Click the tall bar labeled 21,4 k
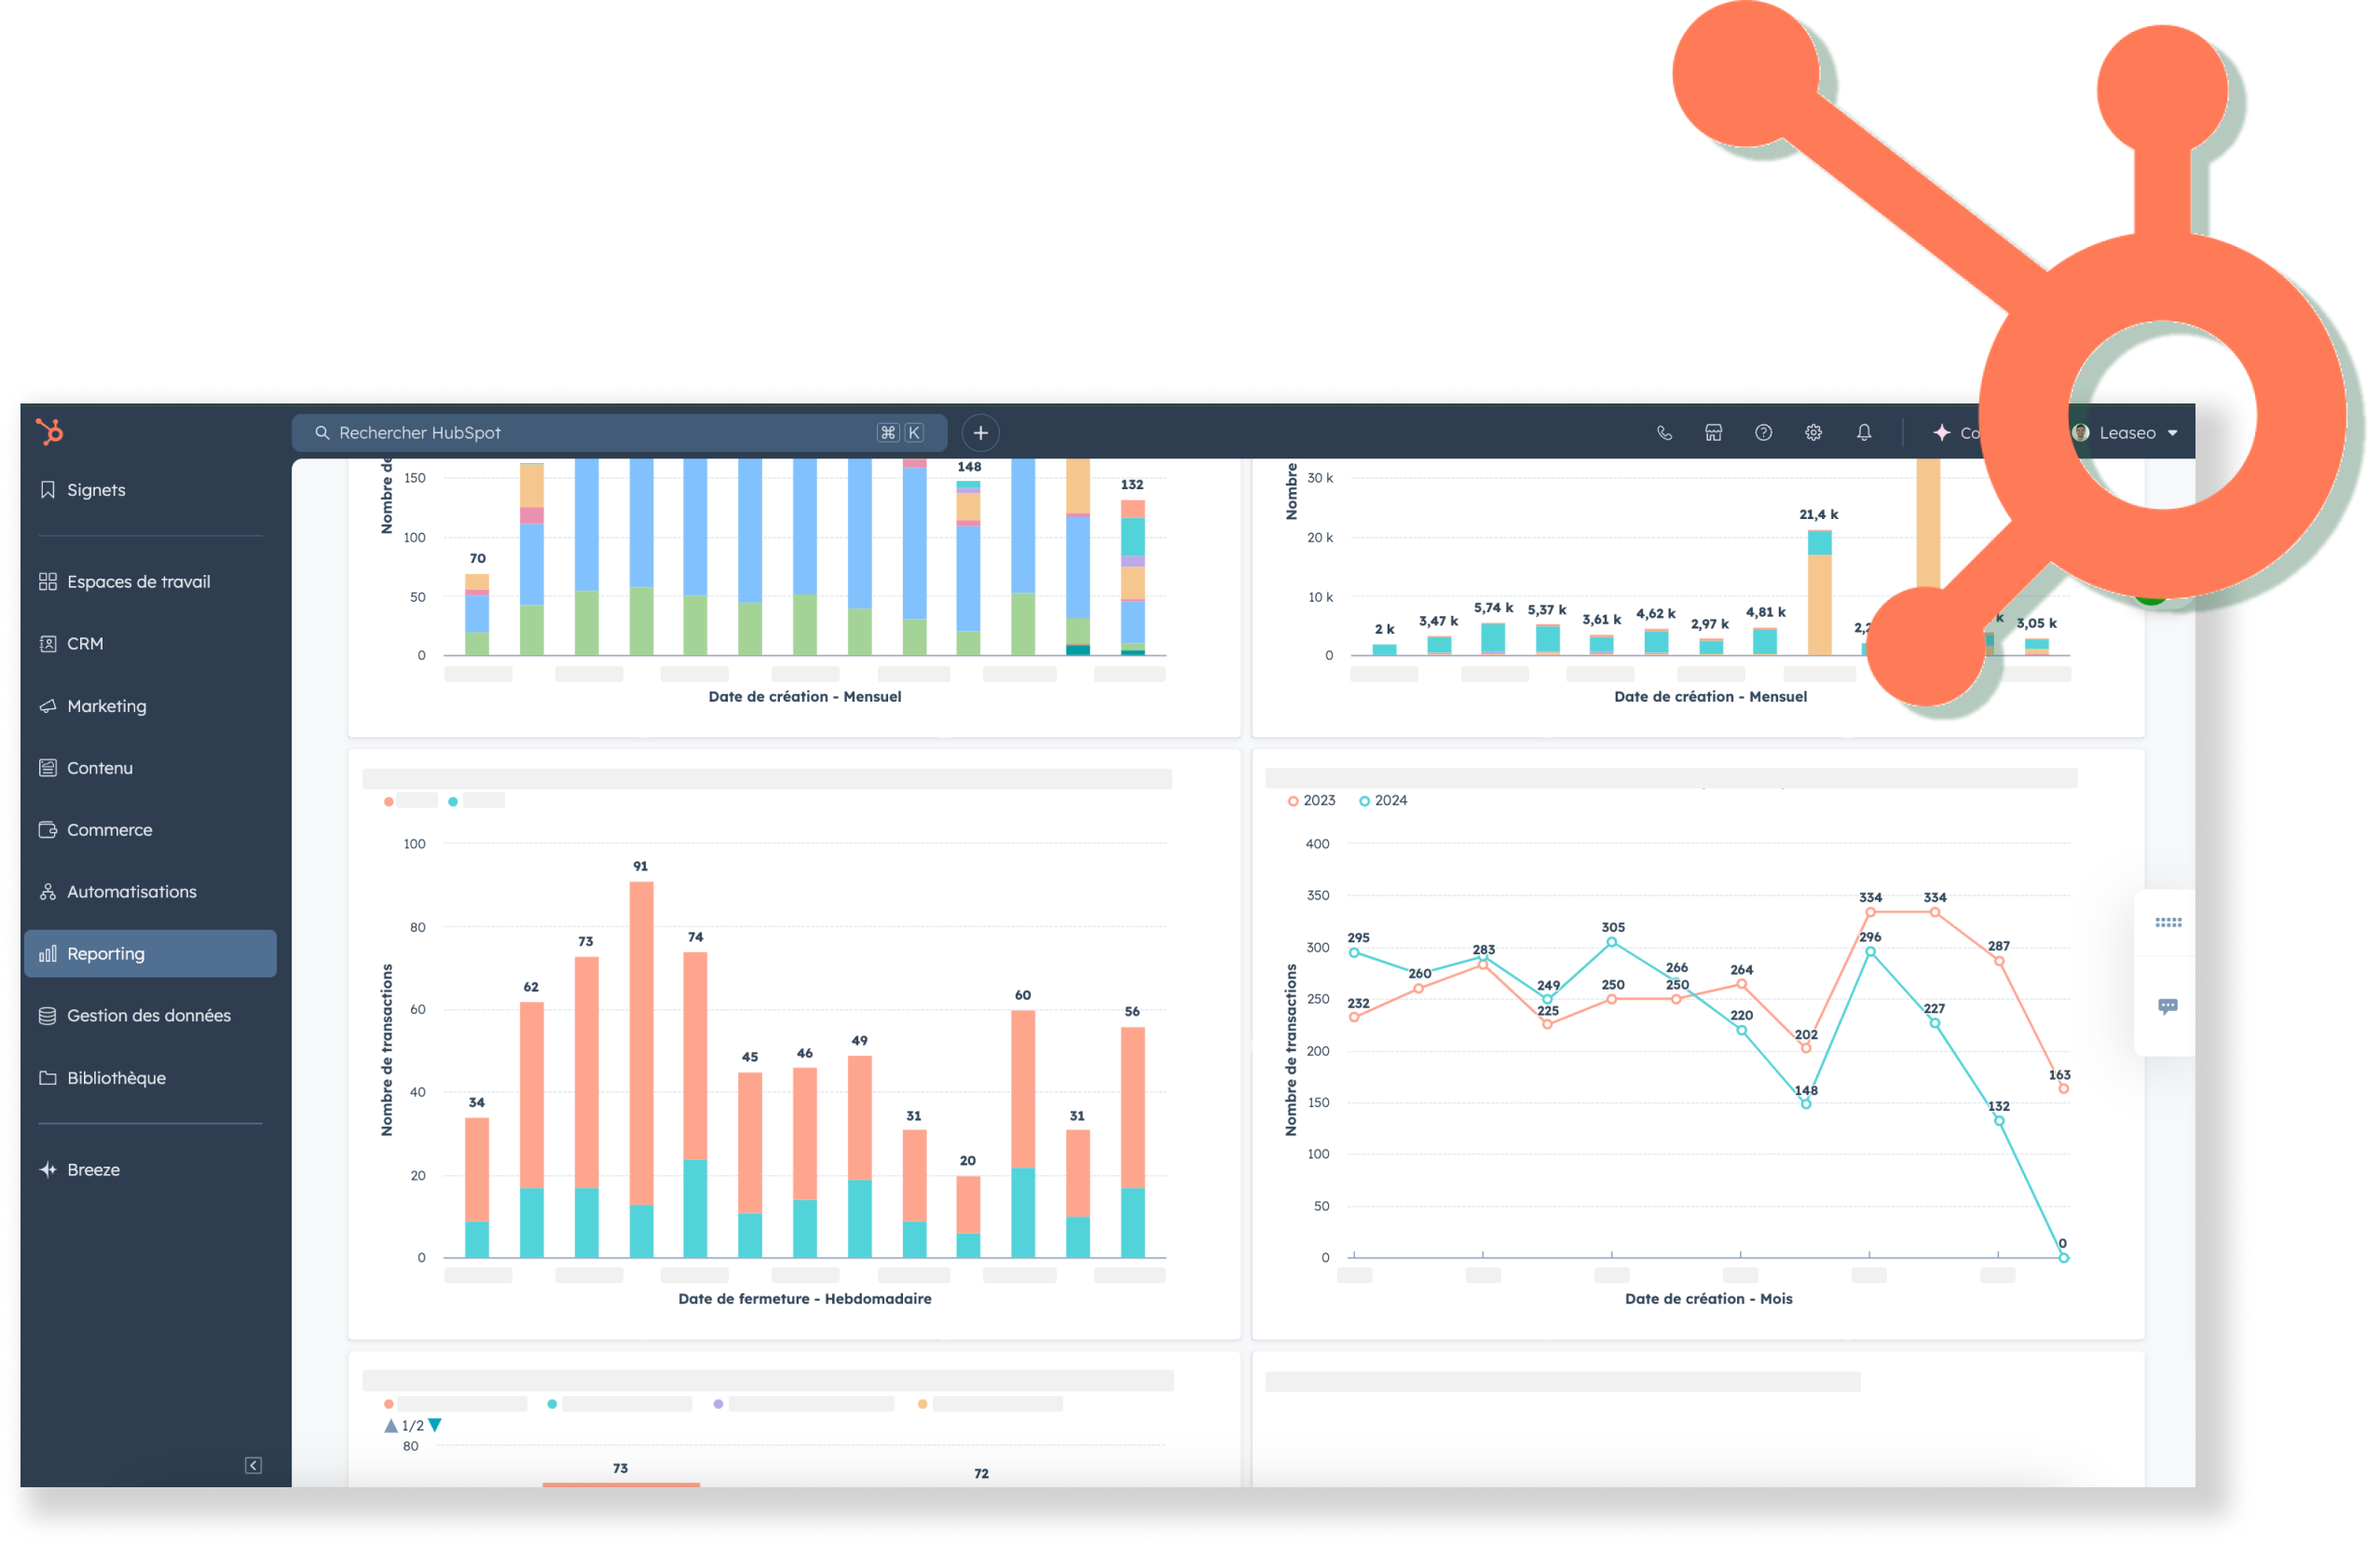The height and width of the screenshot is (1545, 2380). pos(1819,593)
